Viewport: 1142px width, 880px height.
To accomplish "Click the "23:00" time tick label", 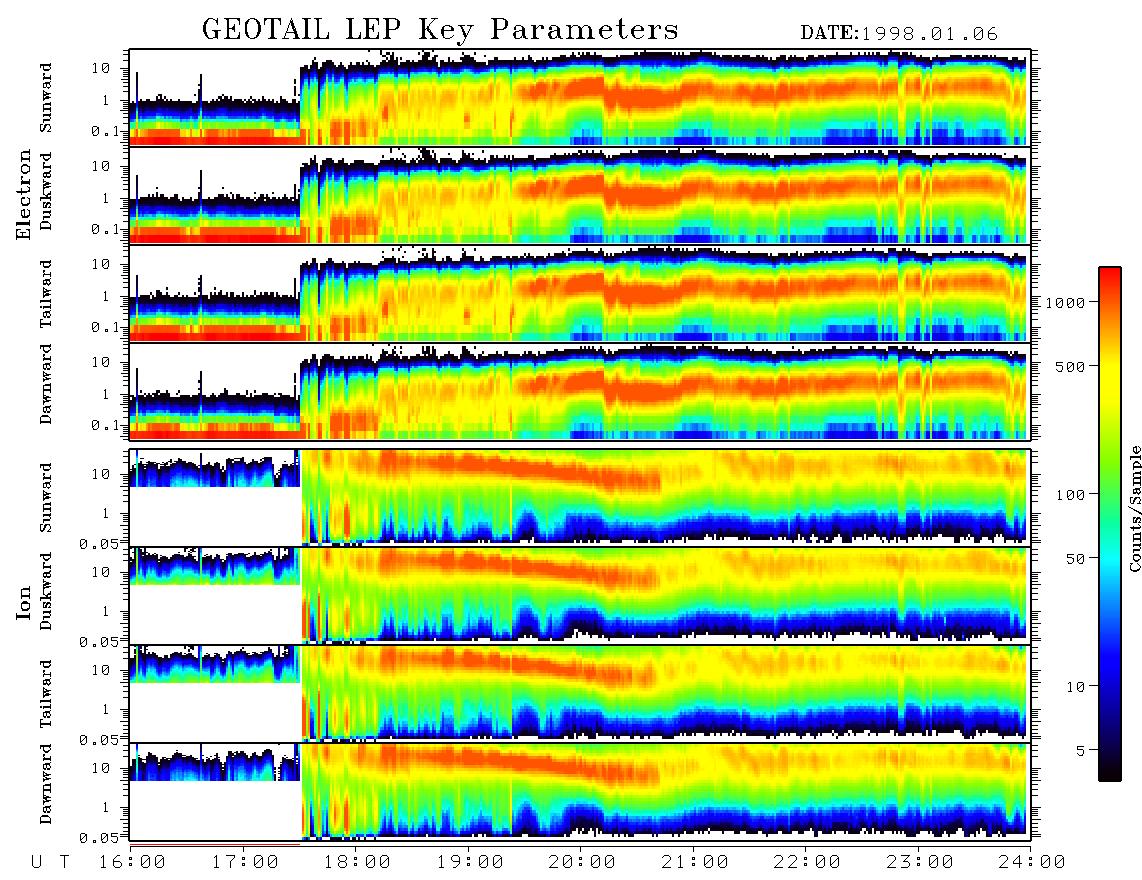I will pos(919,863).
